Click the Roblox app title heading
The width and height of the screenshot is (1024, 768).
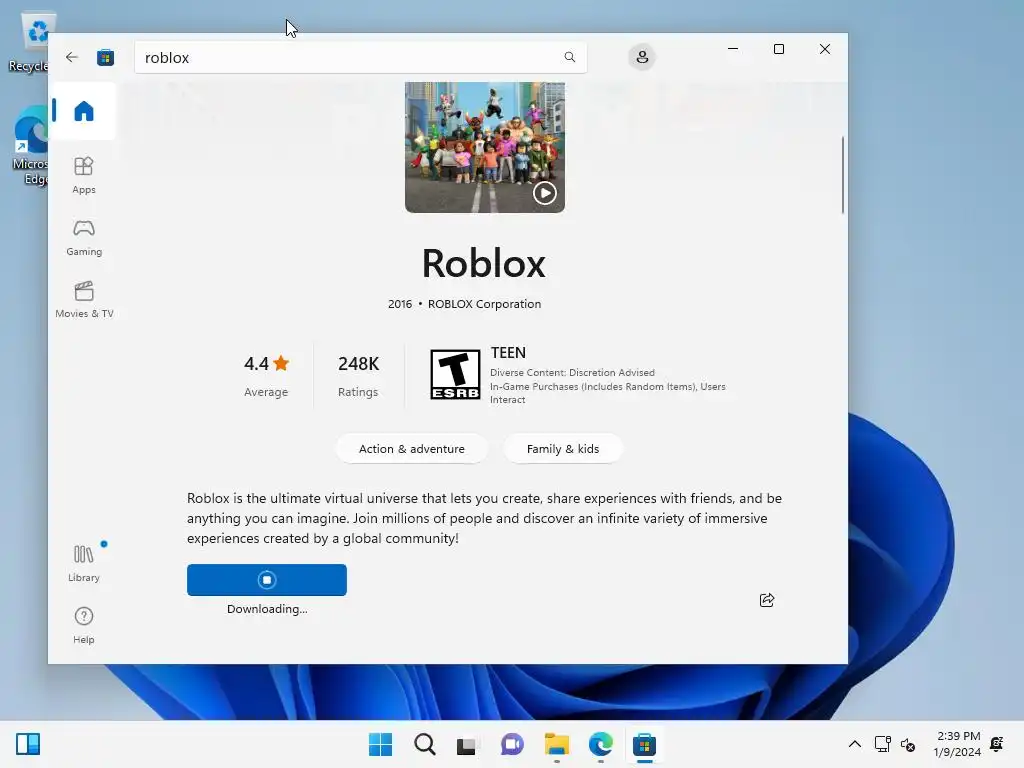click(x=483, y=263)
